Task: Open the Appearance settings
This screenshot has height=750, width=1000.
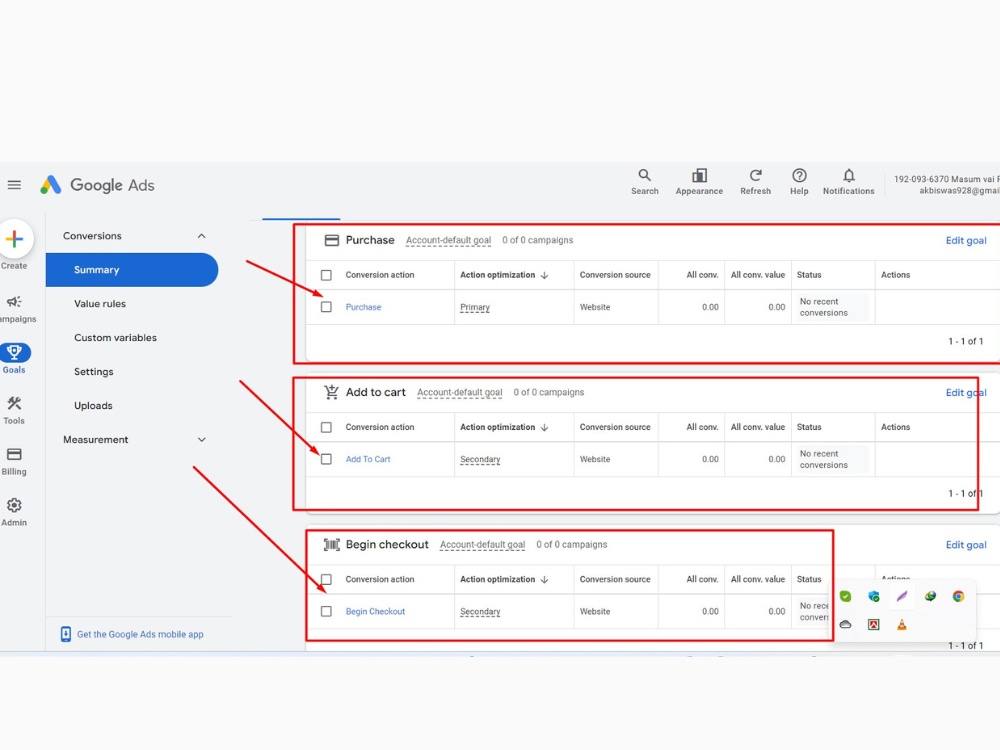Action: click(x=699, y=182)
